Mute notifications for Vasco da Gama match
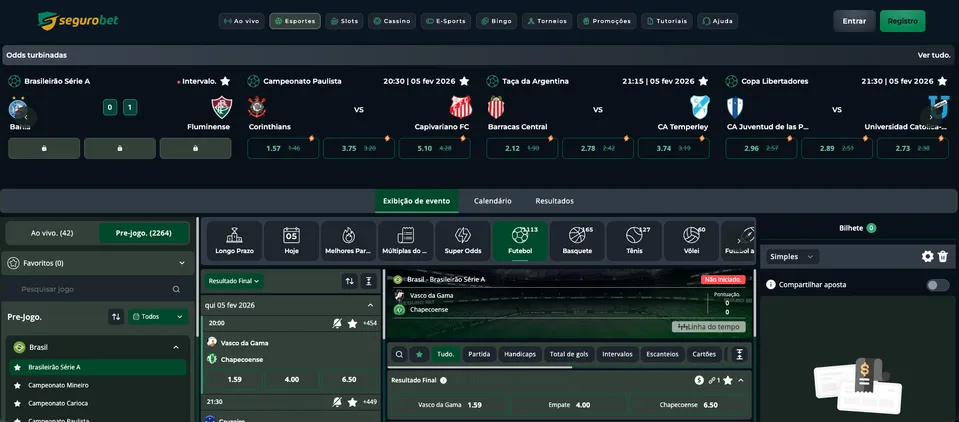959x422 pixels. (337, 324)
